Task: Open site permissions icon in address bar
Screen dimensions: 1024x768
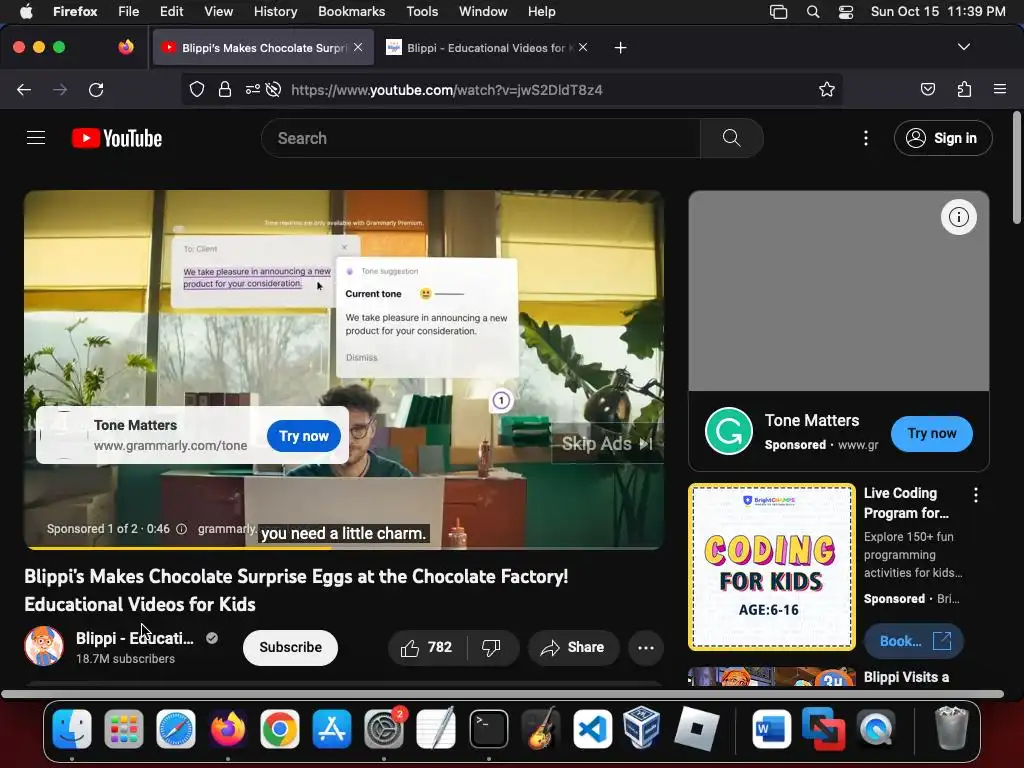Action: tap(253, 89)
